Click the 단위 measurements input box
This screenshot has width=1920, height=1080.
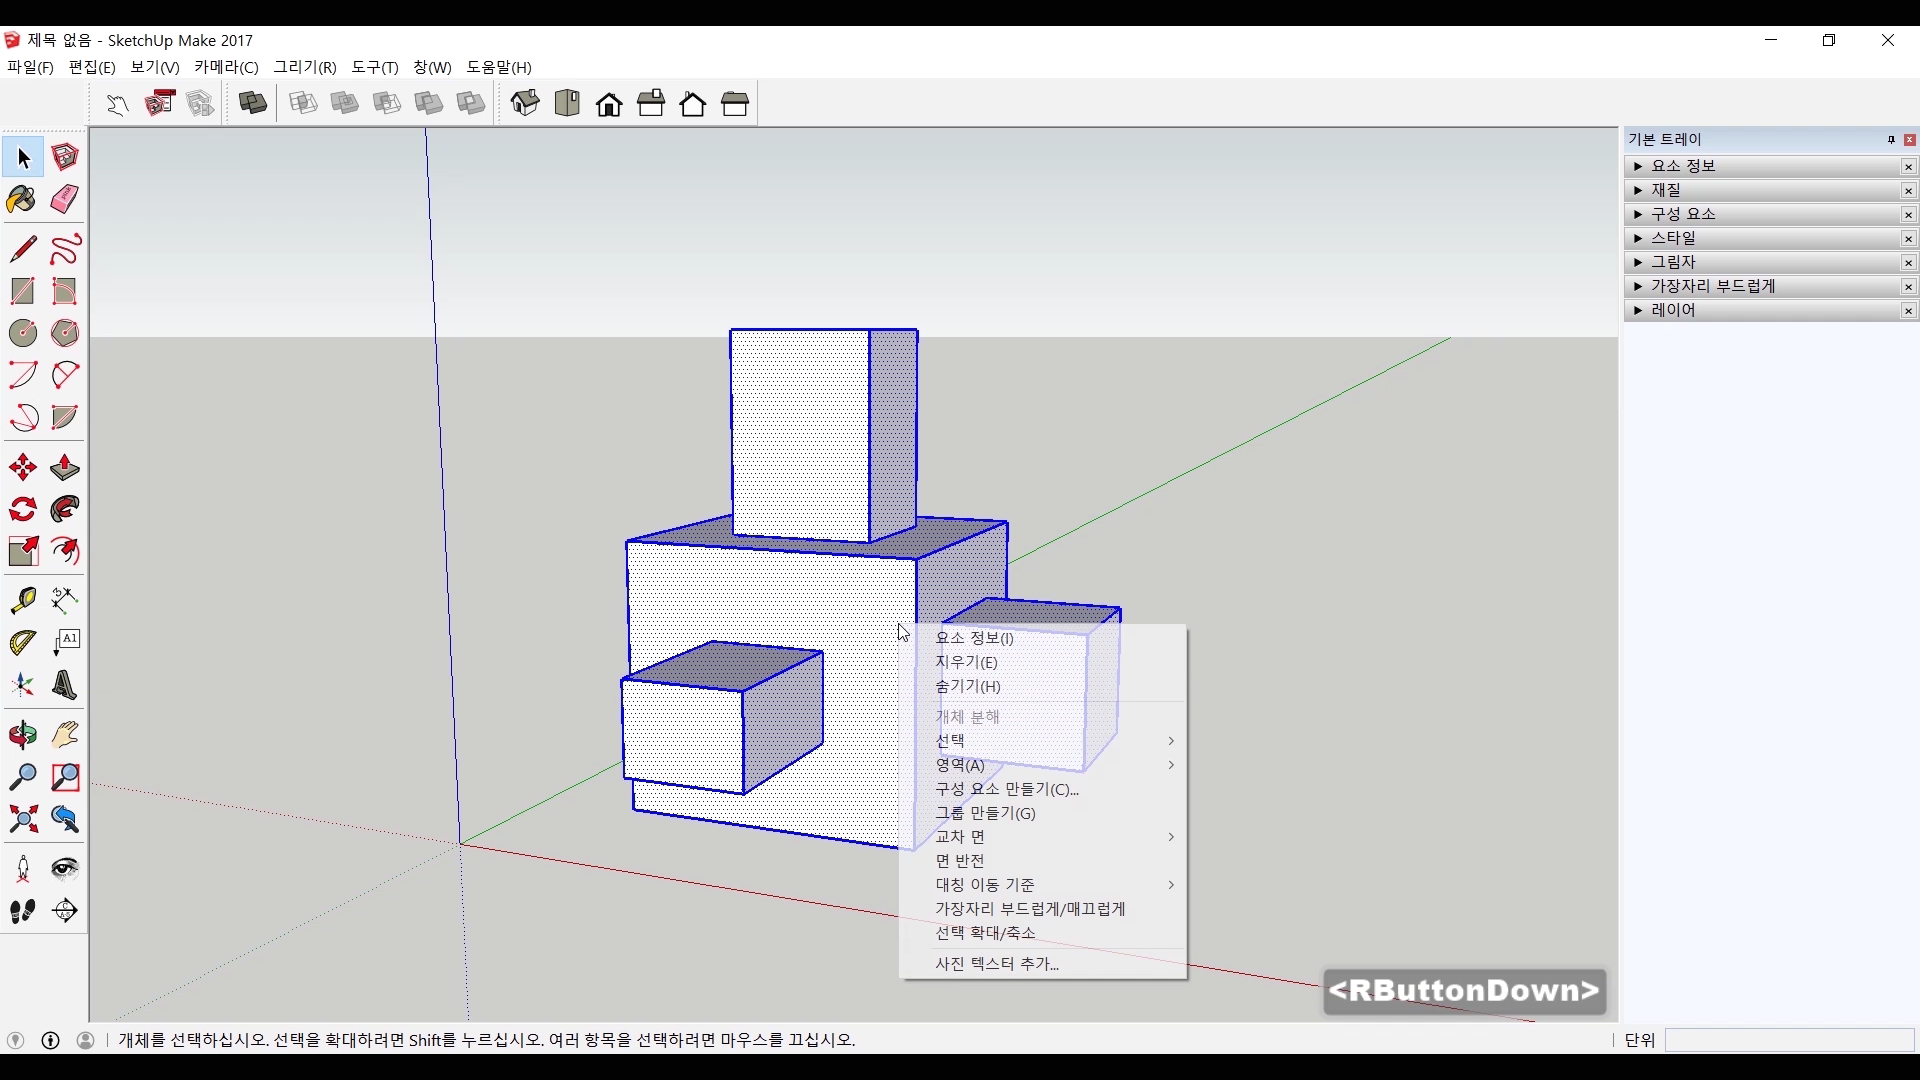pos(1788,1040)
